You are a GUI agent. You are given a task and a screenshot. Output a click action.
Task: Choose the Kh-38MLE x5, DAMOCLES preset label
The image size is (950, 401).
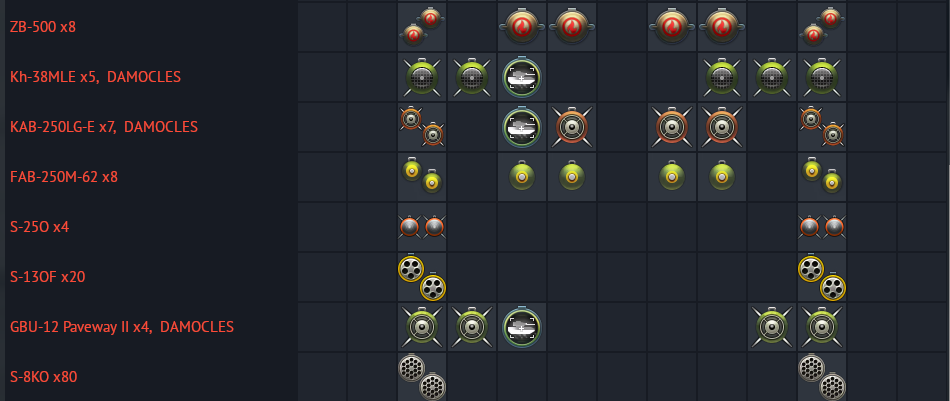(x=95, y=78)
